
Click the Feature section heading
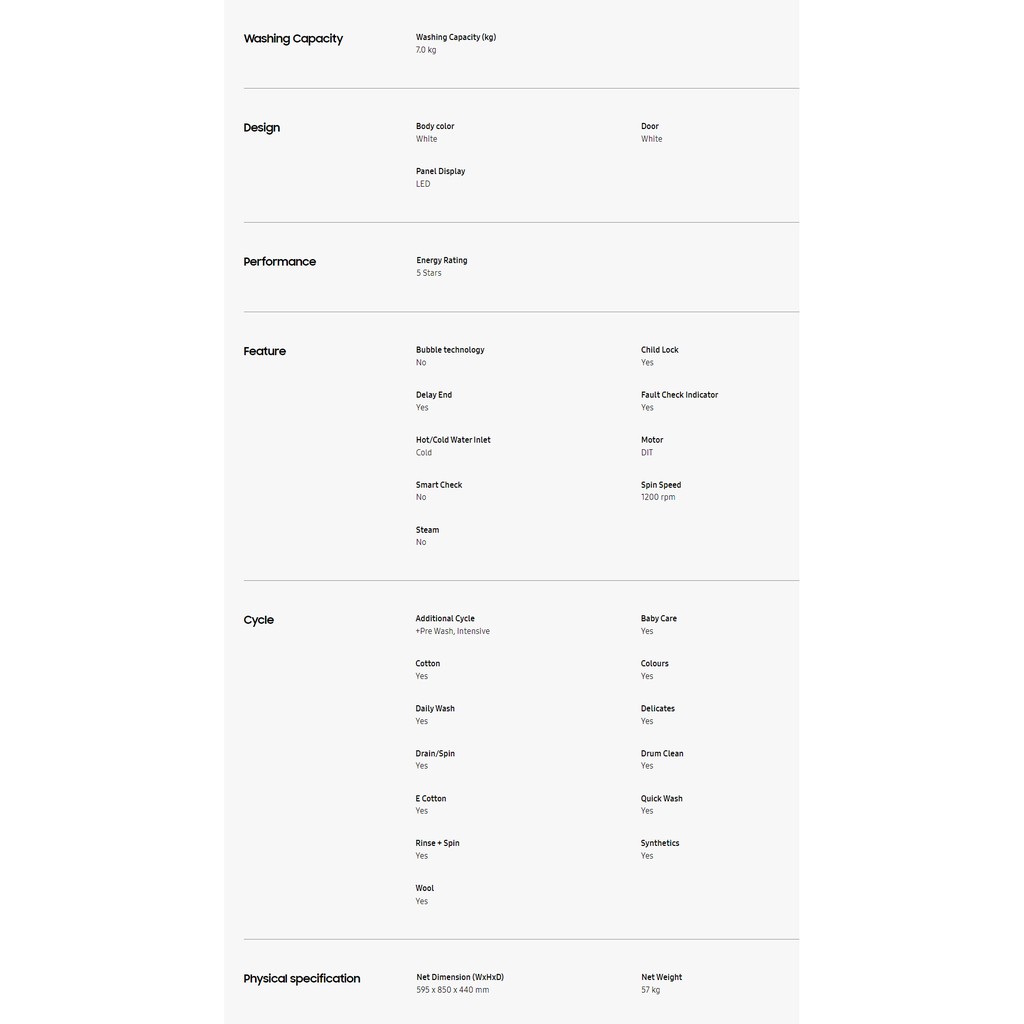pyautogui.click(x=264, y=352)
